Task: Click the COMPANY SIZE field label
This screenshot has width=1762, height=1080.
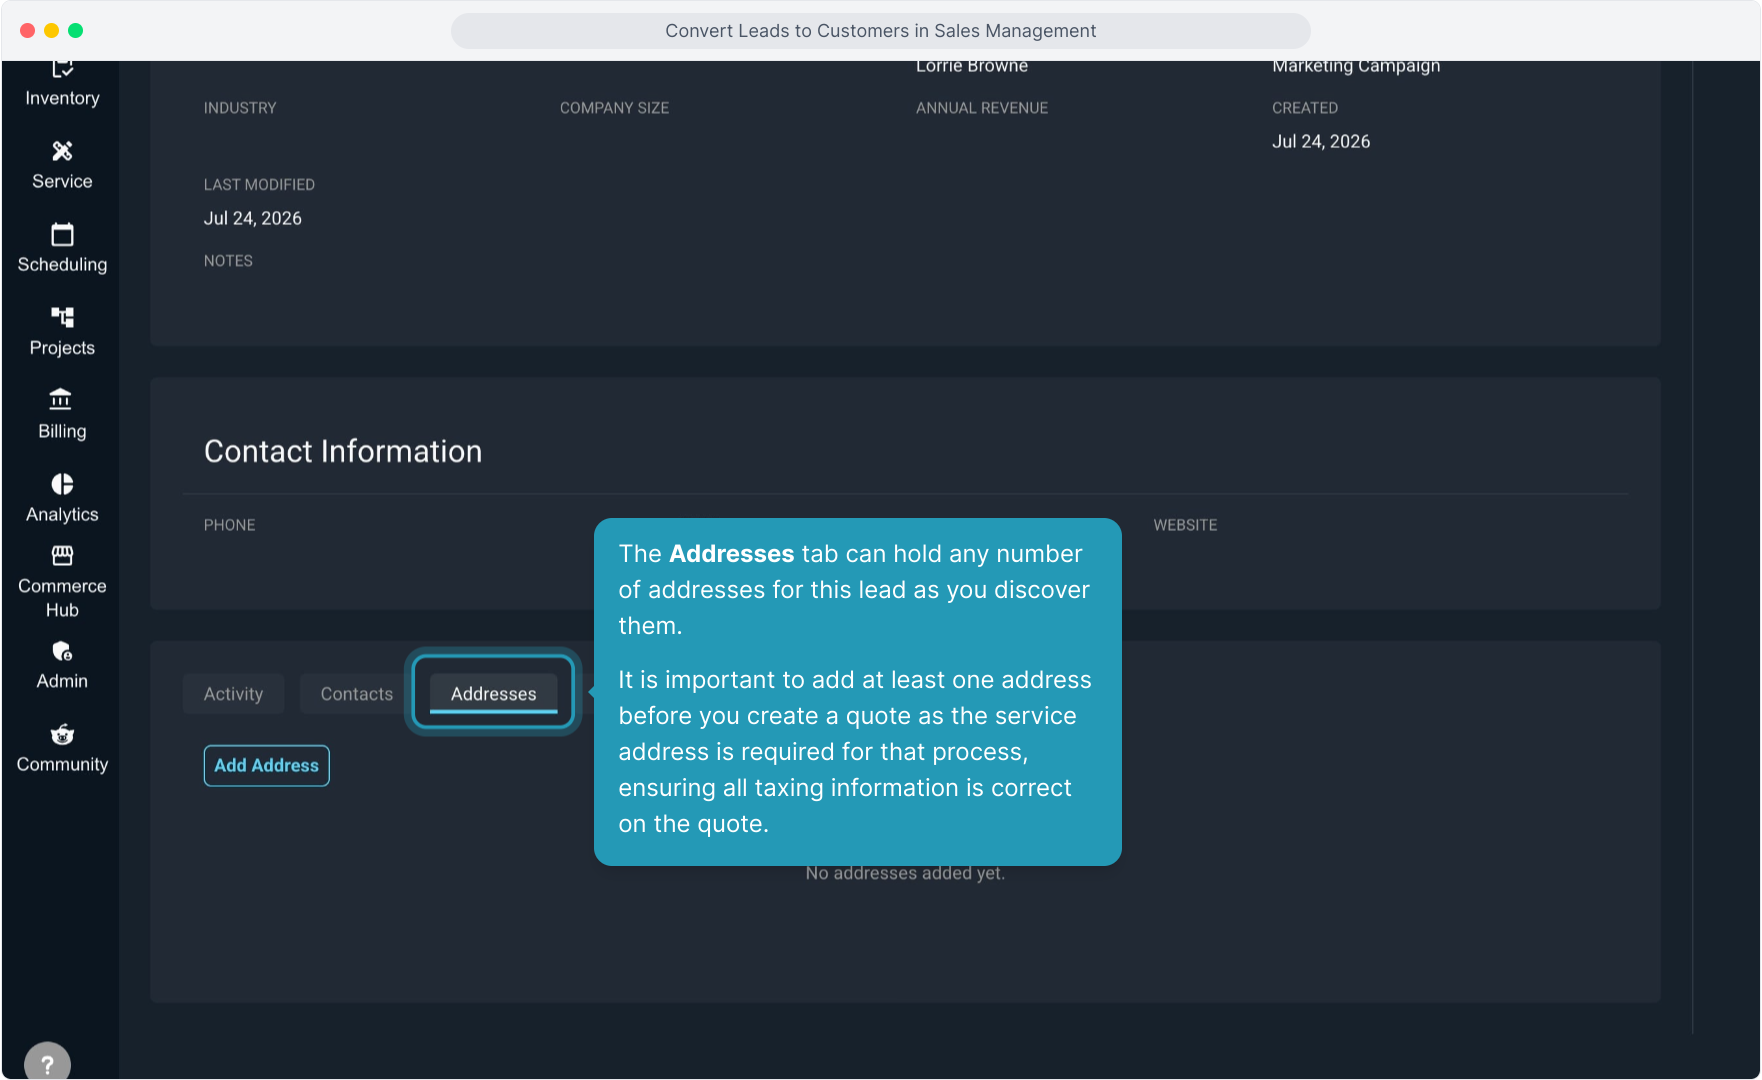Action: (615, 108)
